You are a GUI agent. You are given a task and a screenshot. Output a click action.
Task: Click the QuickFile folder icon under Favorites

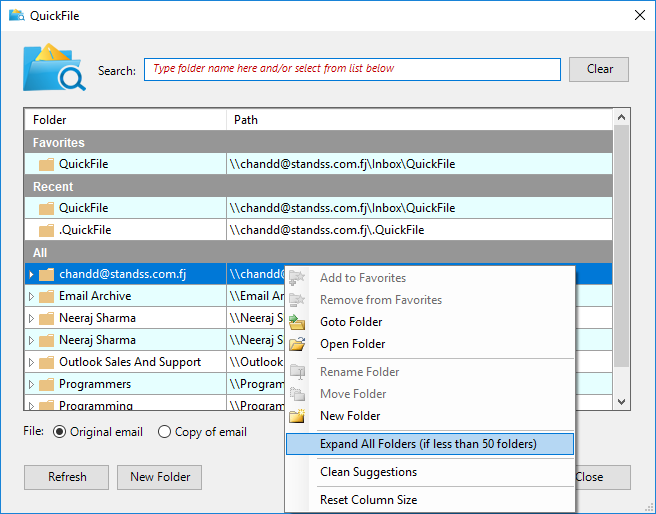46,164
